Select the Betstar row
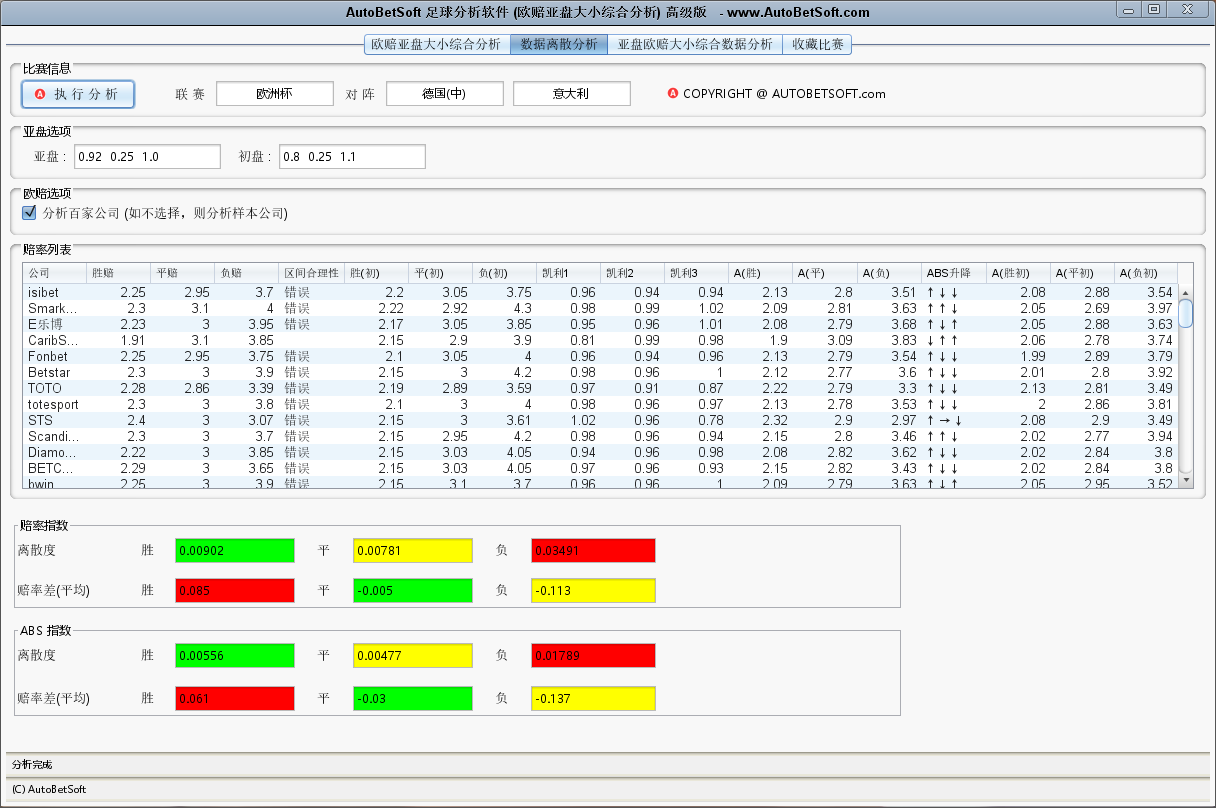Viewport: 1216px width, 808px height. click(600, 372)
